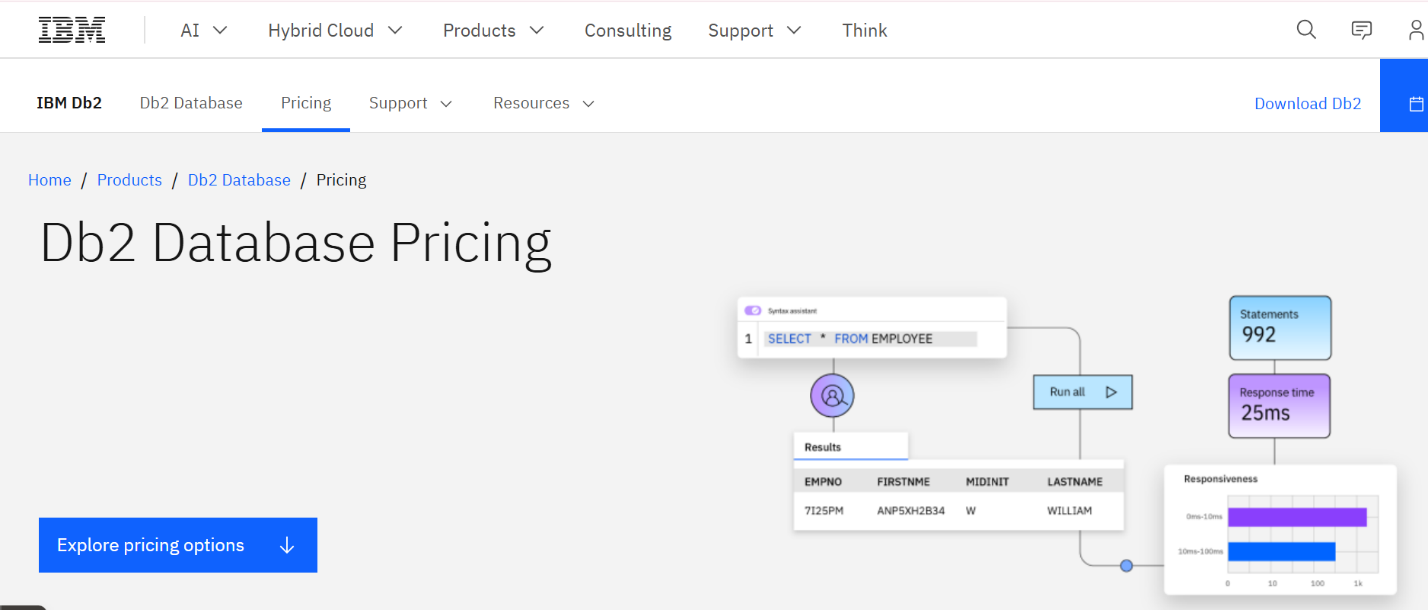Click the down arrow on Explore pricing options
This screenshot has width=1428, height=610.
[x=287, y=545]
